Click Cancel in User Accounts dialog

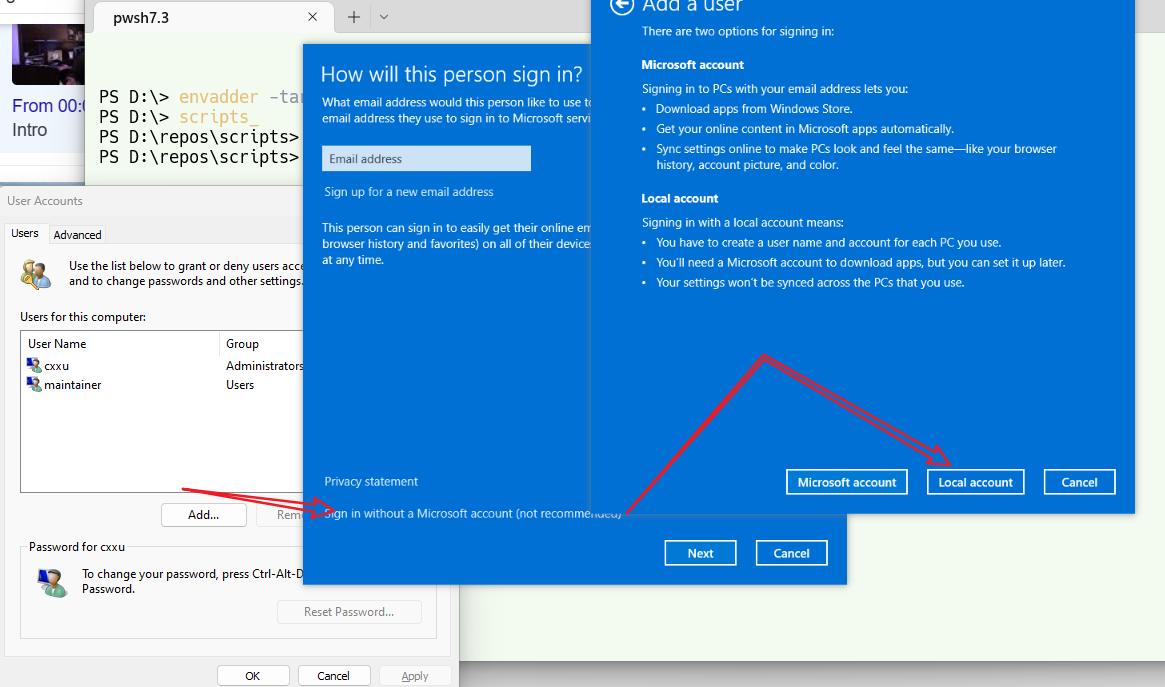333,676
